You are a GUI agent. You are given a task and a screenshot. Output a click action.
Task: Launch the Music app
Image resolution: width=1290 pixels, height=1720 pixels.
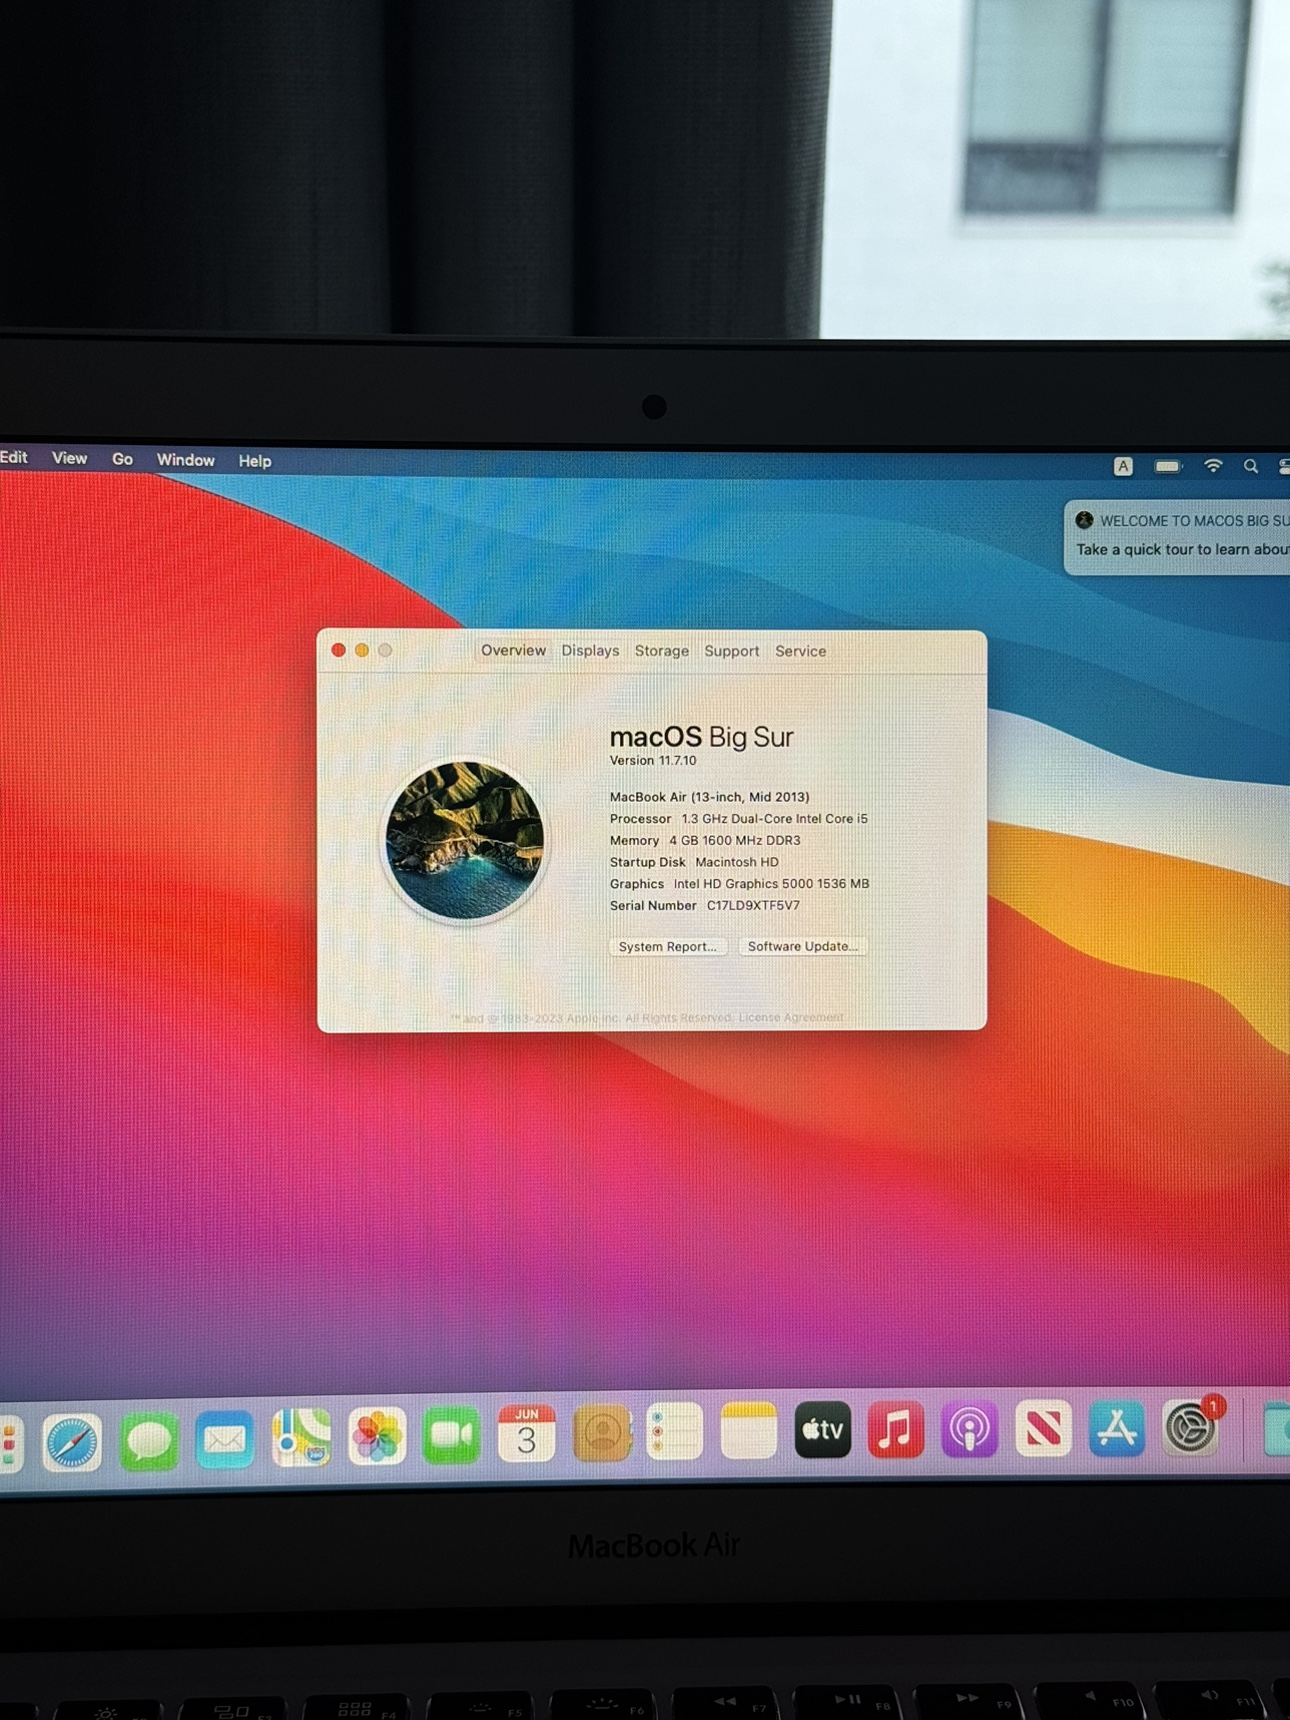pos(895,1430)
